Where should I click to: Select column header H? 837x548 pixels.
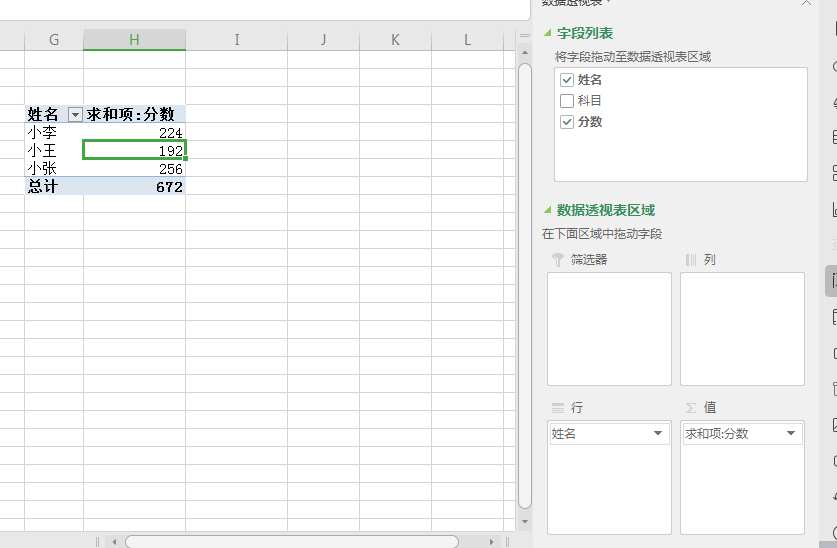click(135, 40)
